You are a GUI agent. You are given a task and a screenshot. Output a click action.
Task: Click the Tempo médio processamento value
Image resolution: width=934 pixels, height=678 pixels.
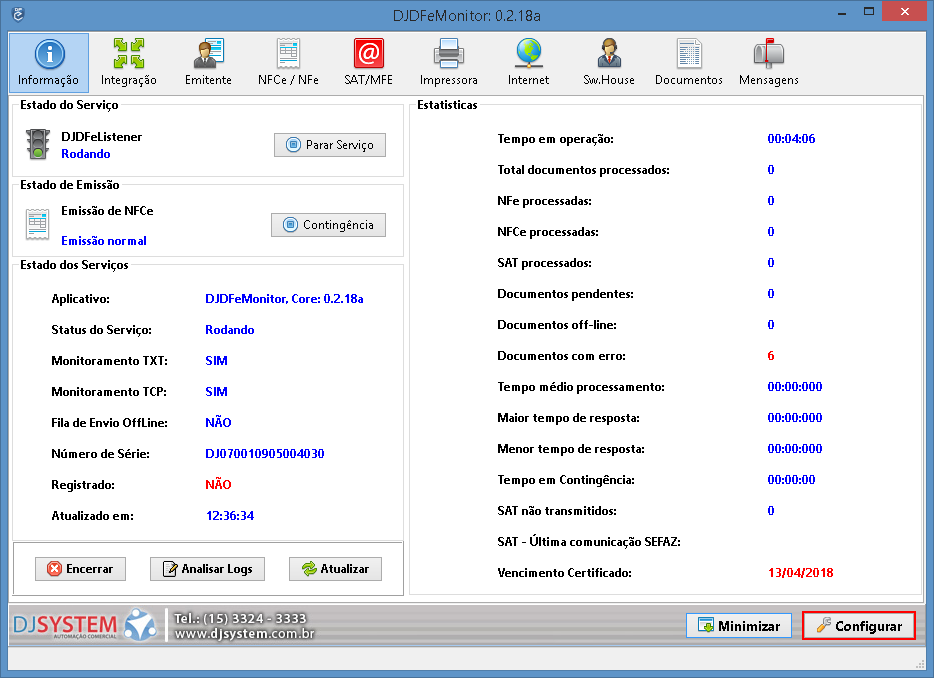point(795,387)
